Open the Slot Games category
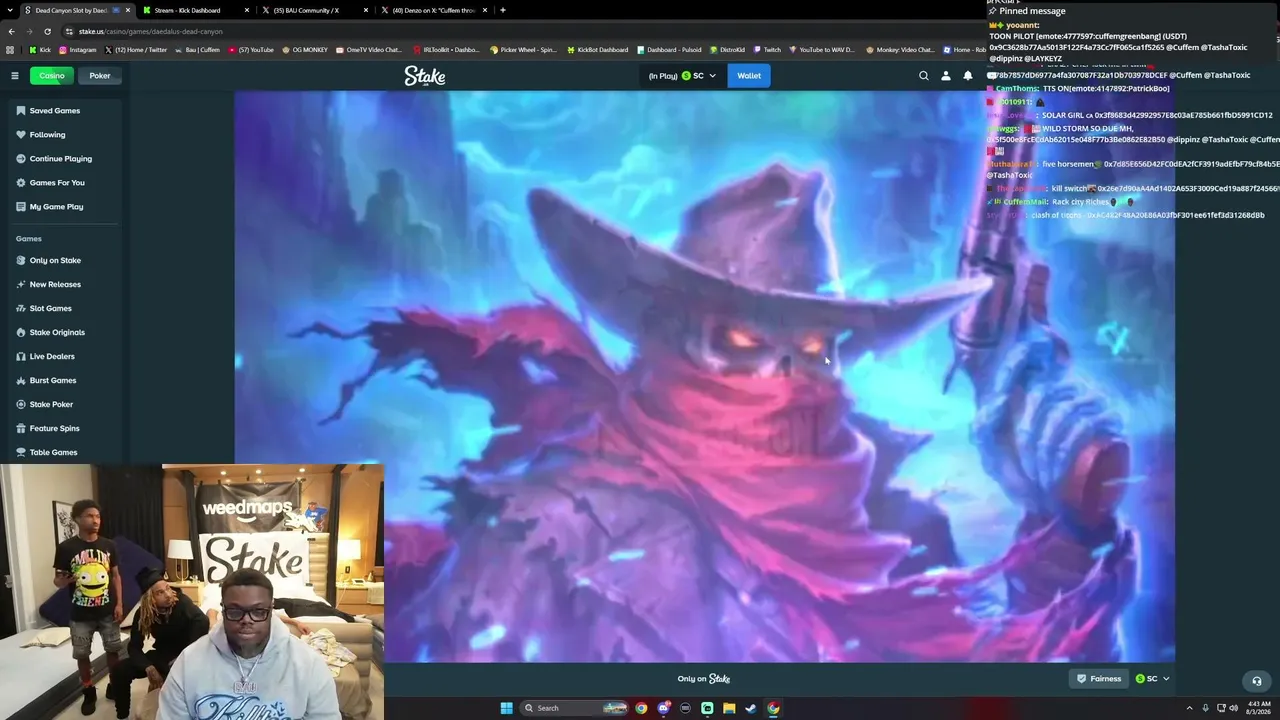 tap(65, 309)
